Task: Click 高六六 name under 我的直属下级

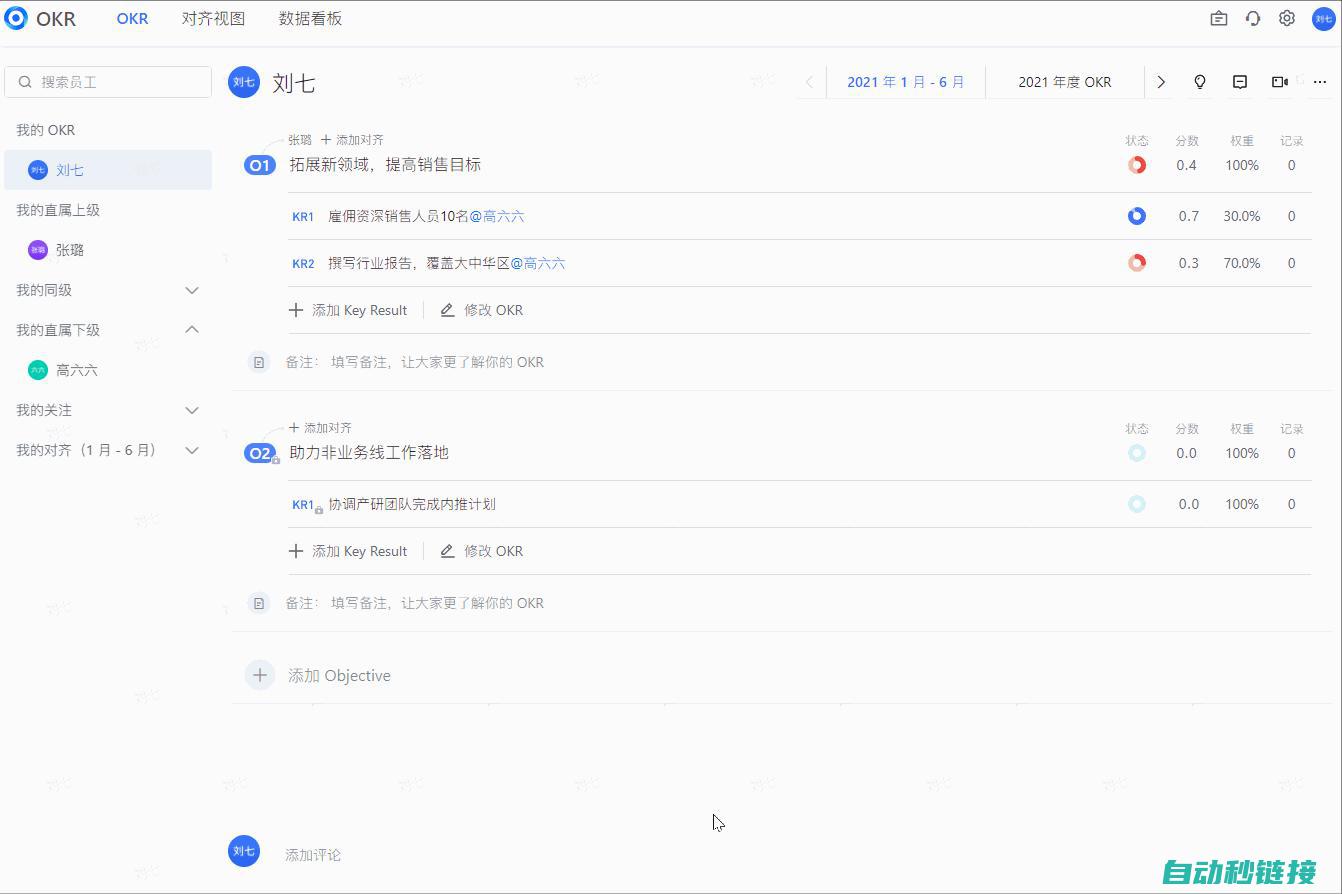Action: tap(77, 370)
